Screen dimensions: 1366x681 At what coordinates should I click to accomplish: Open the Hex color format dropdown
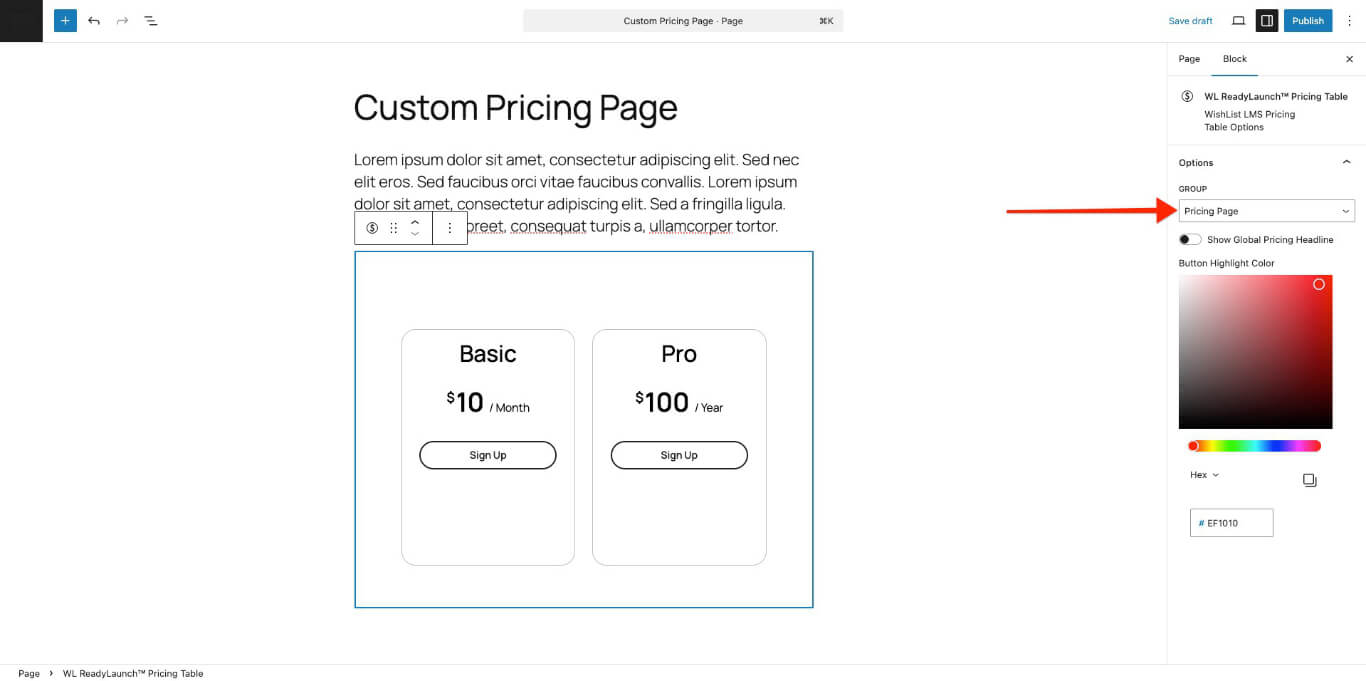tap(1203, 474)
